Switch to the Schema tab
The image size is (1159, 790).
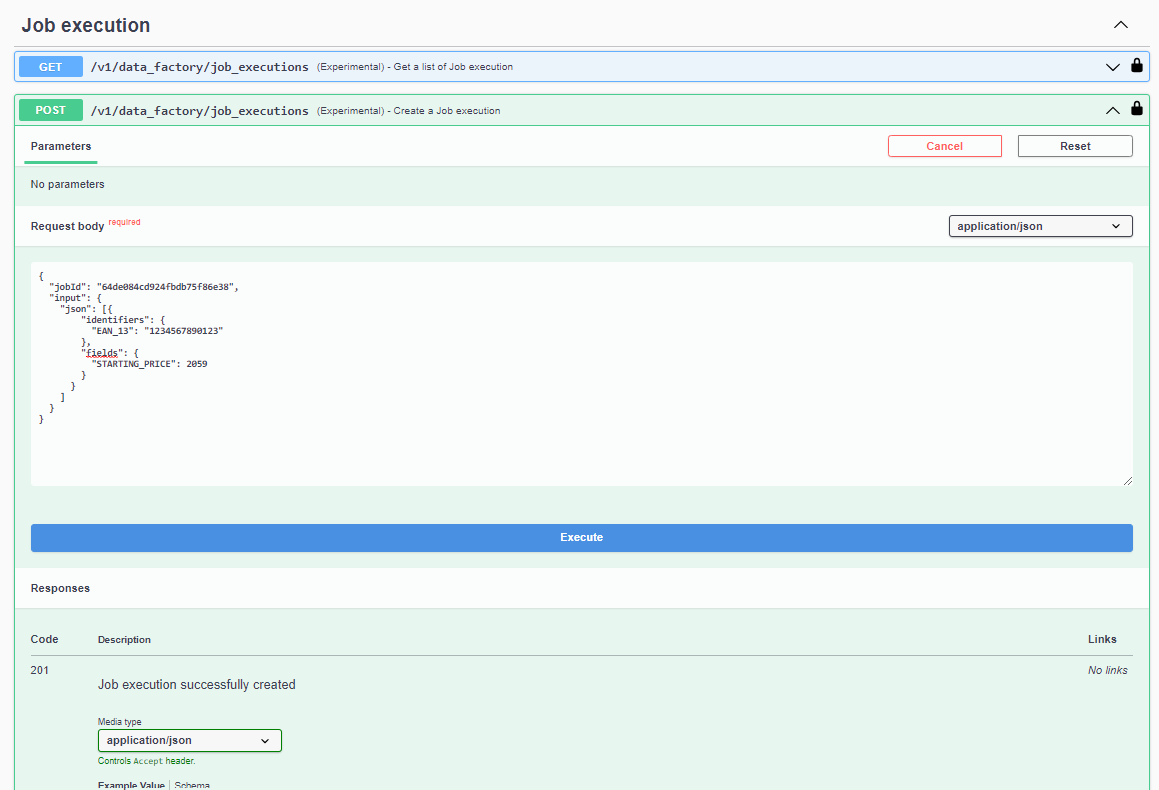tap(192, 785)
